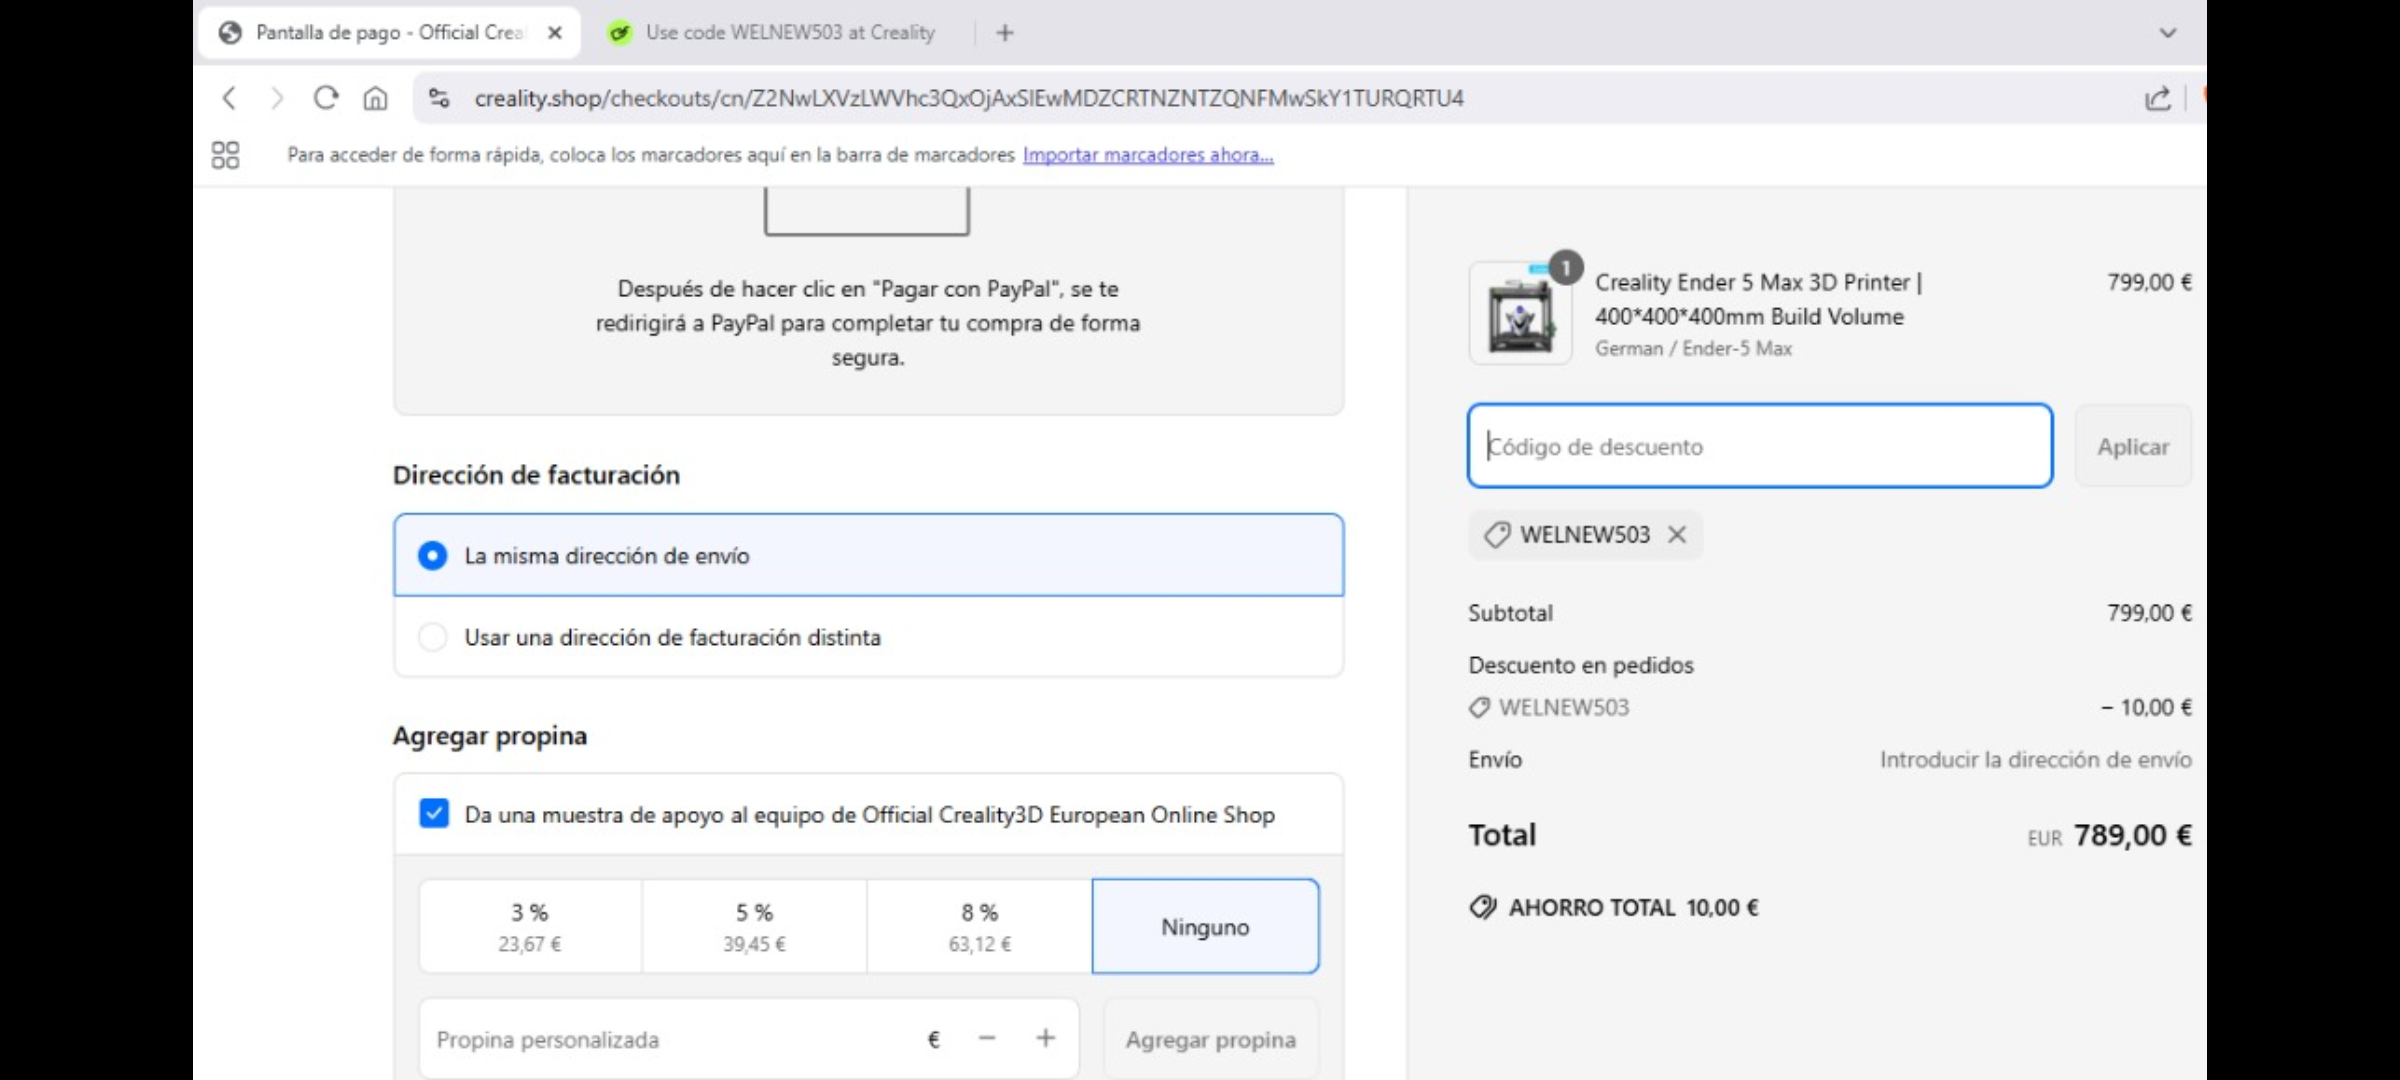Choose the 5 % tip option
Screen dimensions: 2400x1080
755,926
